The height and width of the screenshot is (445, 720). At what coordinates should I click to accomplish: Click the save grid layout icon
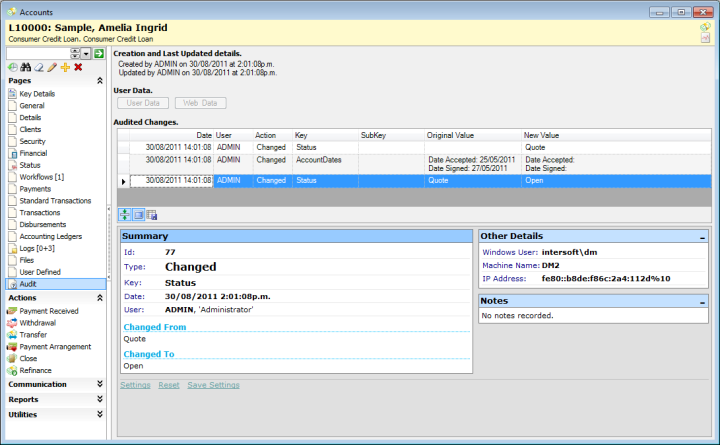point(151,215)
